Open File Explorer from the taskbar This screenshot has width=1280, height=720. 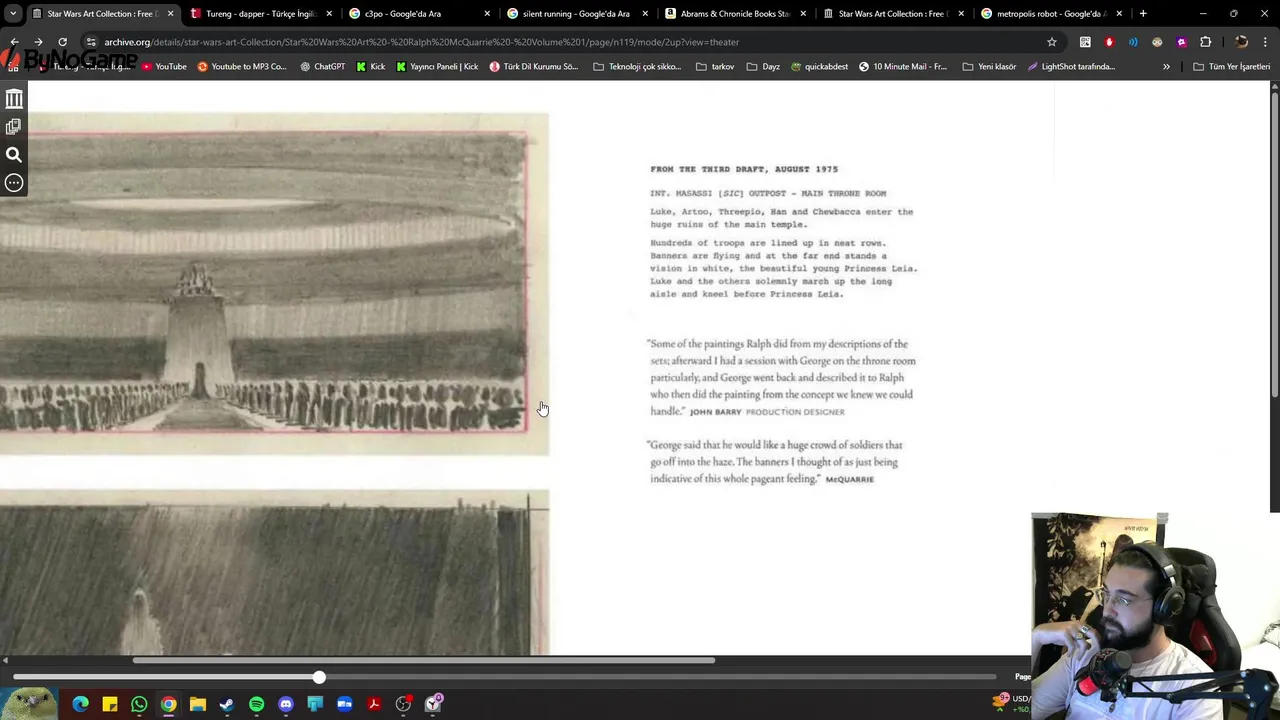[x=198, y=705]
